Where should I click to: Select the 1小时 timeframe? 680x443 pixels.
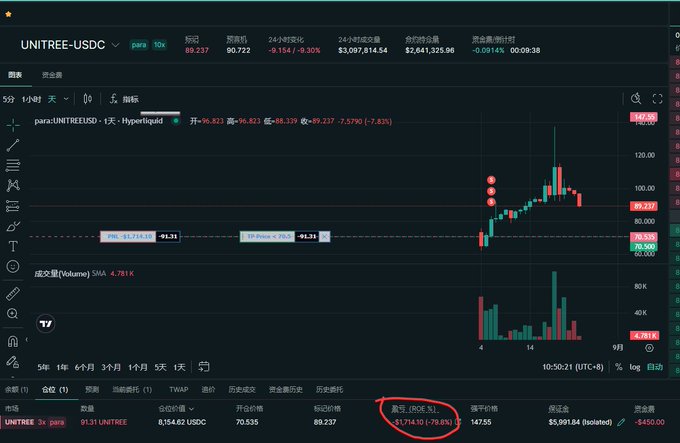point(31,99)
